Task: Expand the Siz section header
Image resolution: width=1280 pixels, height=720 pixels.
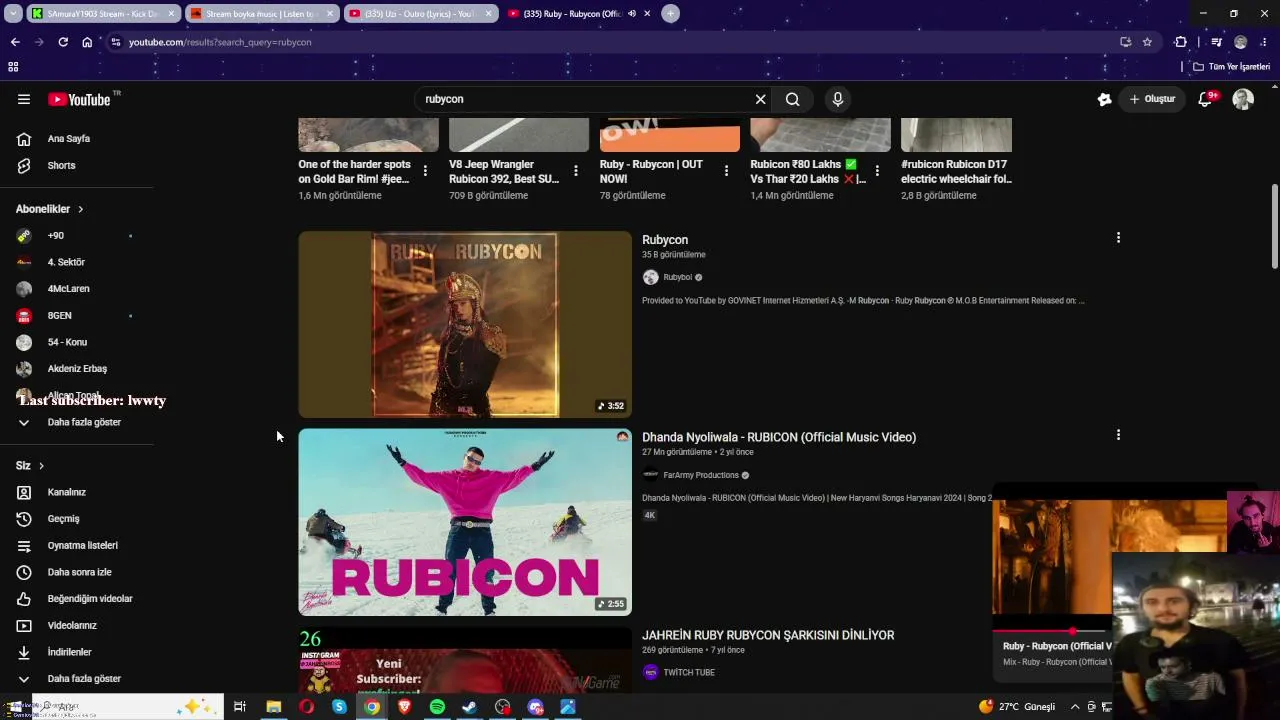Action: [x=30, y=466]
